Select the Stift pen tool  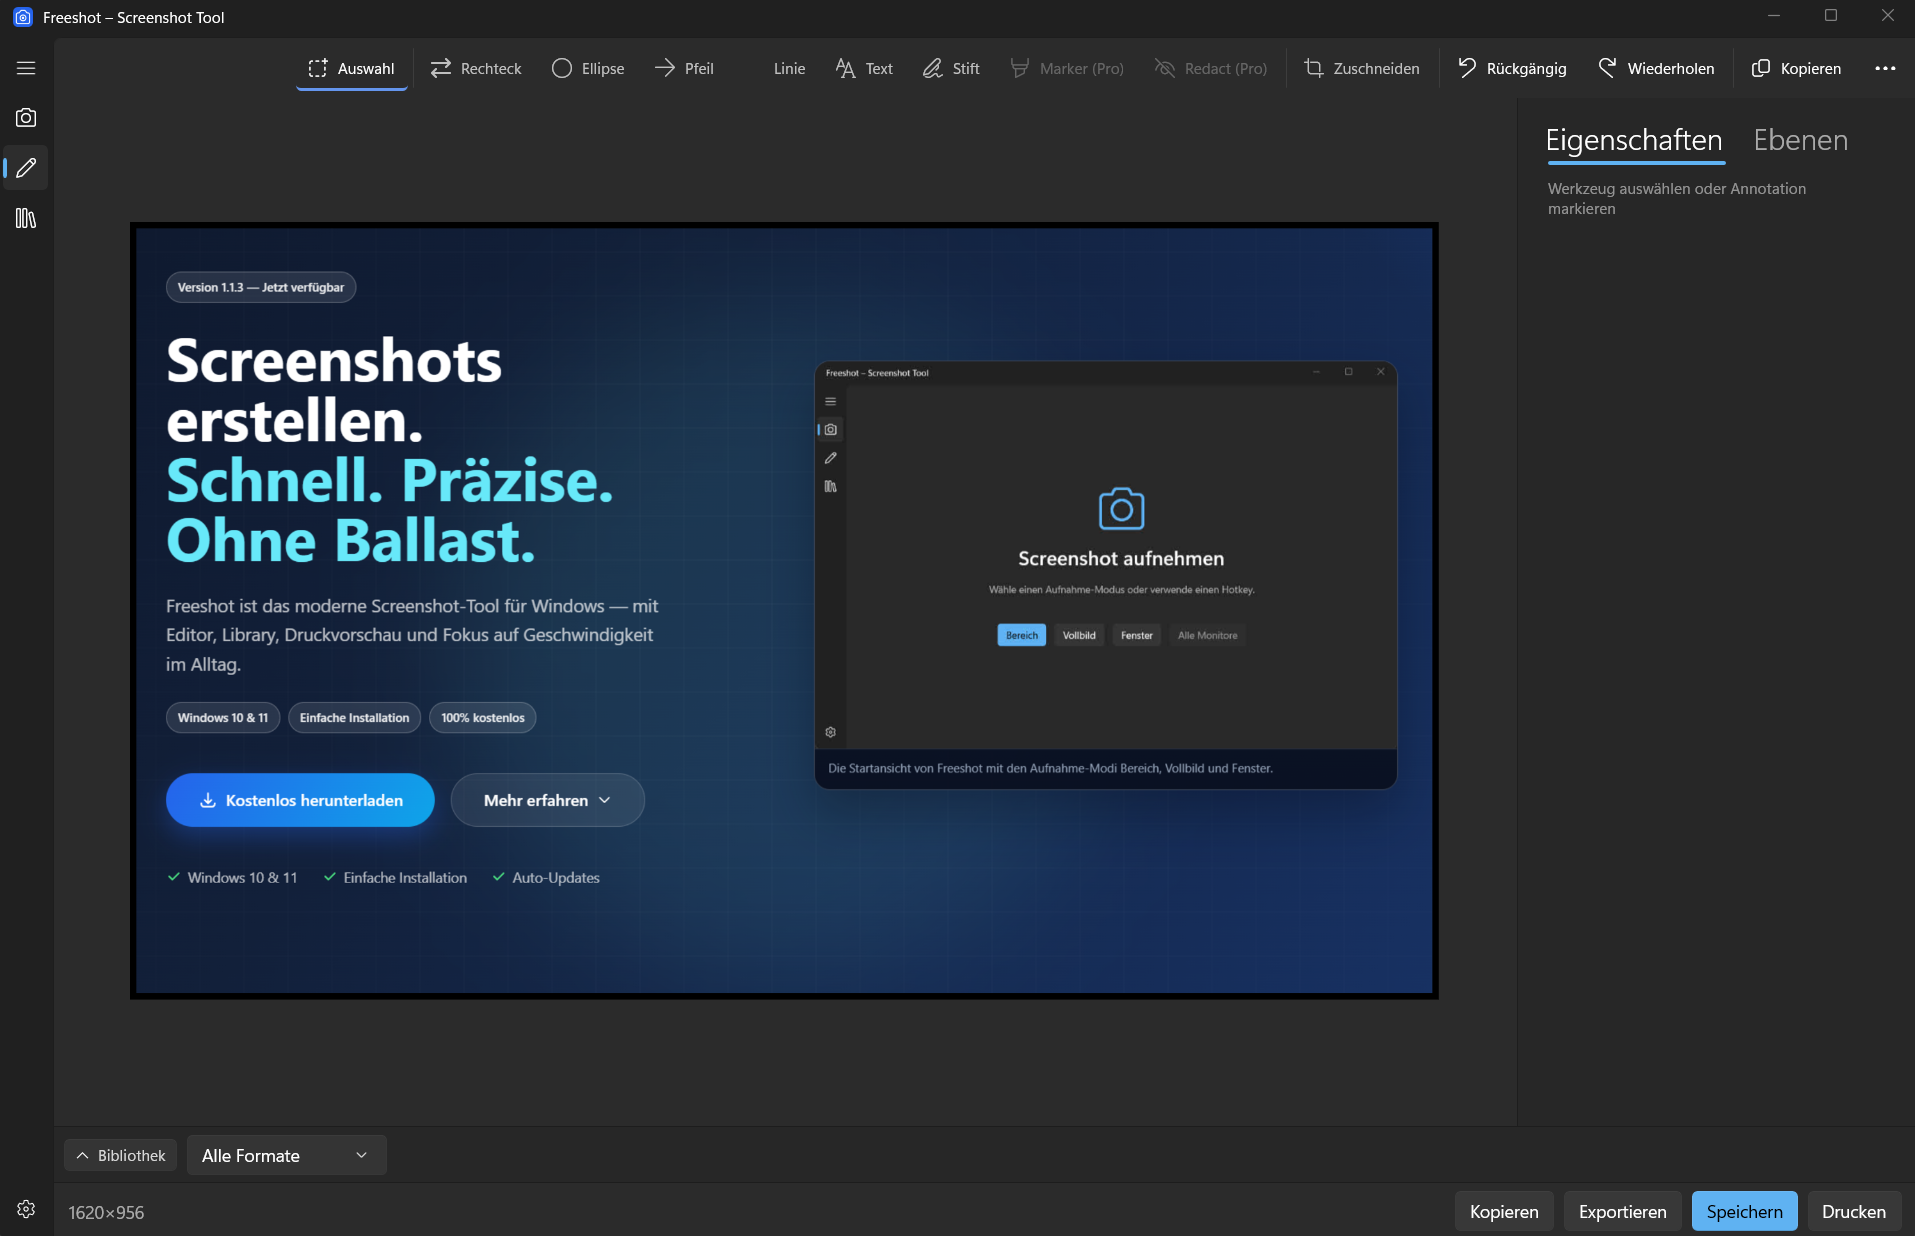(951, 68)
